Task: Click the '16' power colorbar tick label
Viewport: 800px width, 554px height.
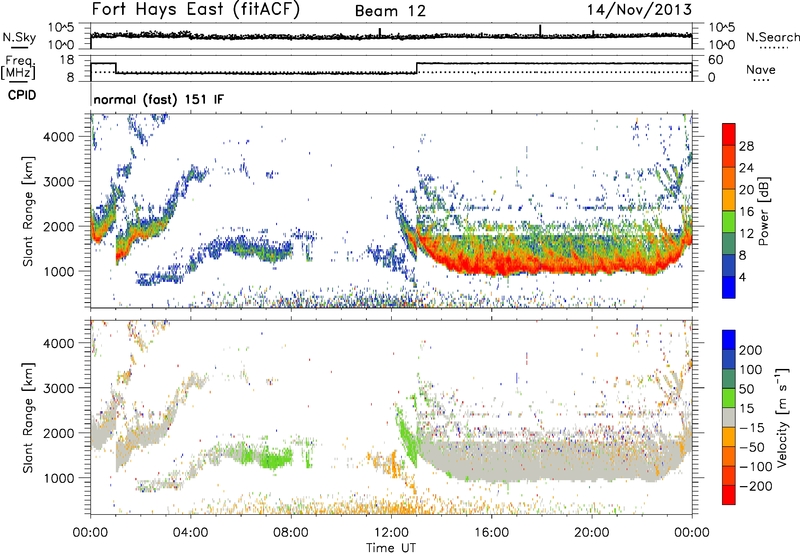Action: (x=746, y=212)
